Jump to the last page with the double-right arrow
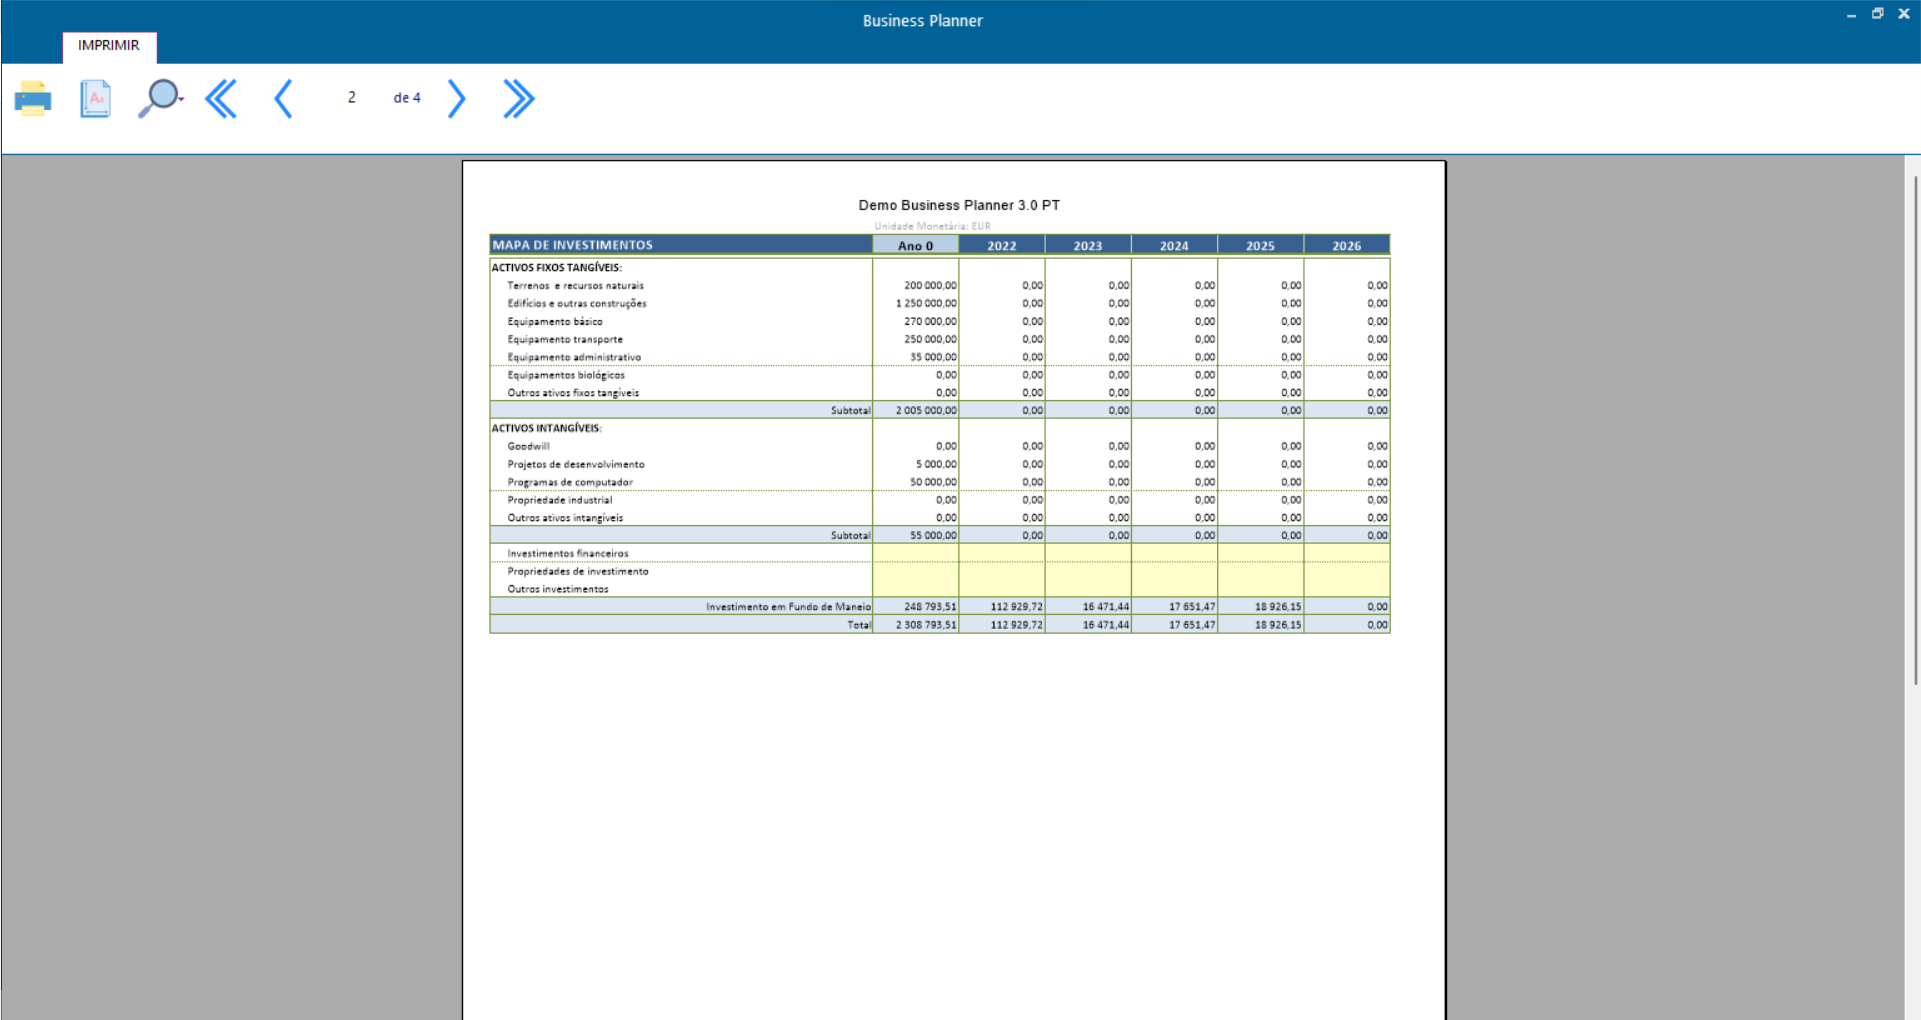This screenshot has width=1921, height=1020. click(518, 98)
